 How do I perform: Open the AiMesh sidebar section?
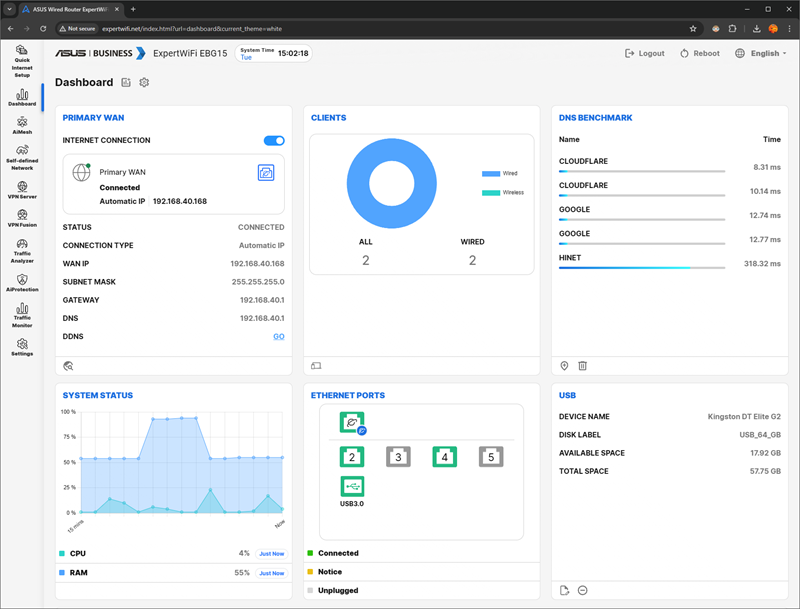click(21, 125)
